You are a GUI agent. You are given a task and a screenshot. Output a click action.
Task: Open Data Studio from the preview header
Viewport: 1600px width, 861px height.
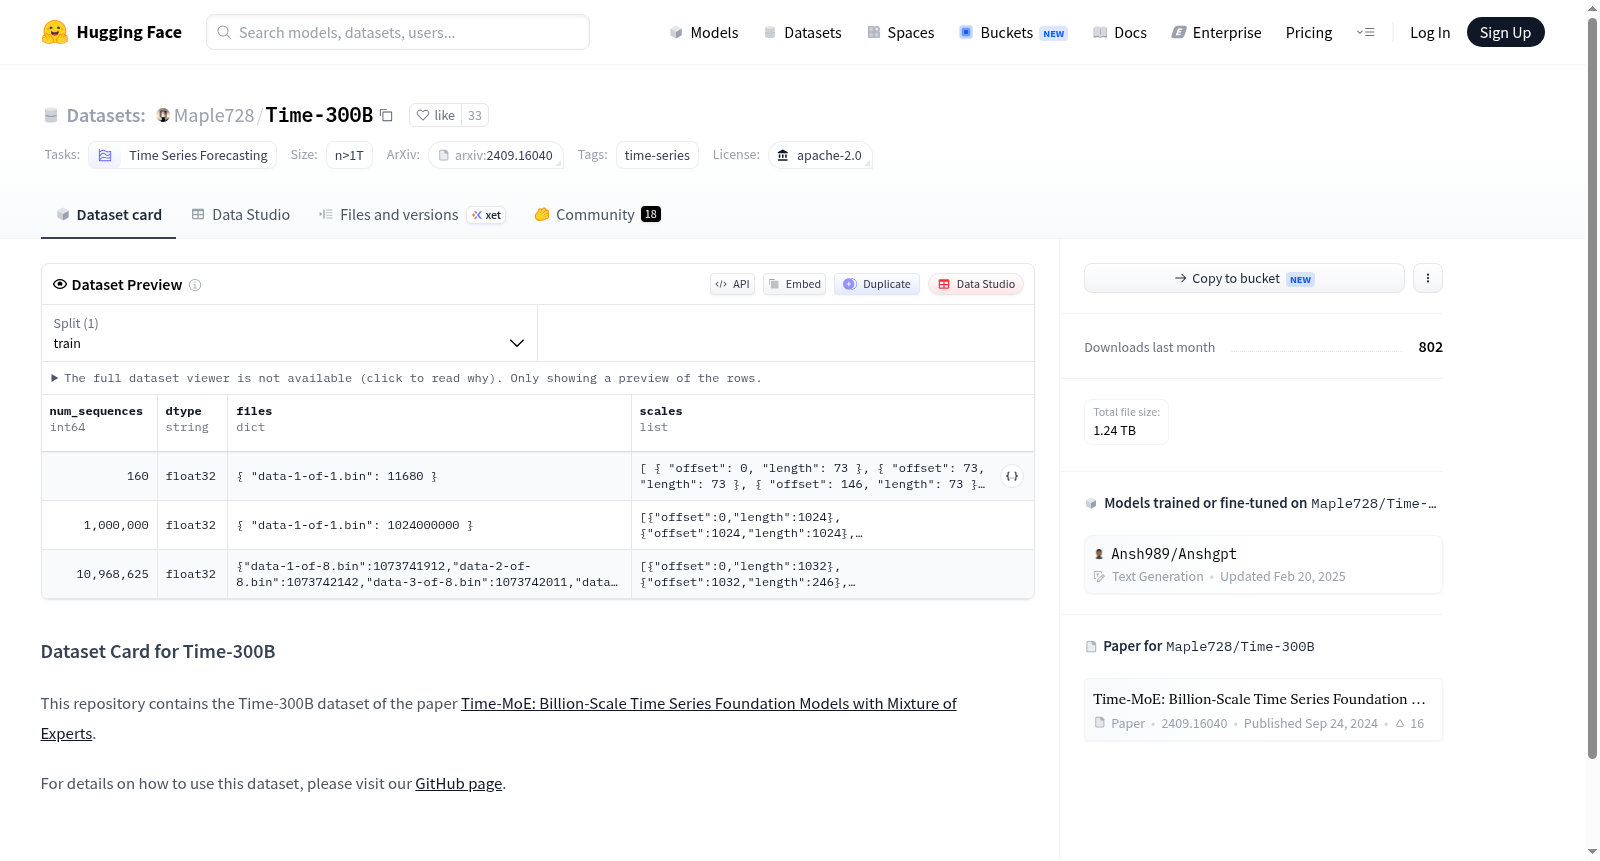tap(976, 284)
